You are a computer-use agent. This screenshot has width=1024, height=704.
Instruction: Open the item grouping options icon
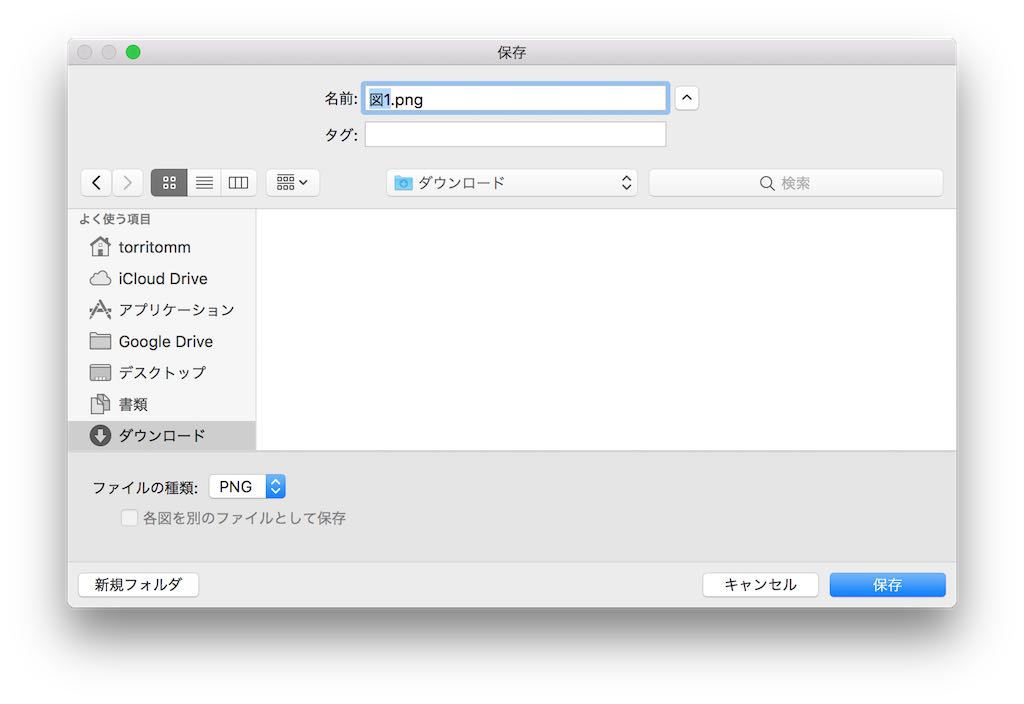291,182
